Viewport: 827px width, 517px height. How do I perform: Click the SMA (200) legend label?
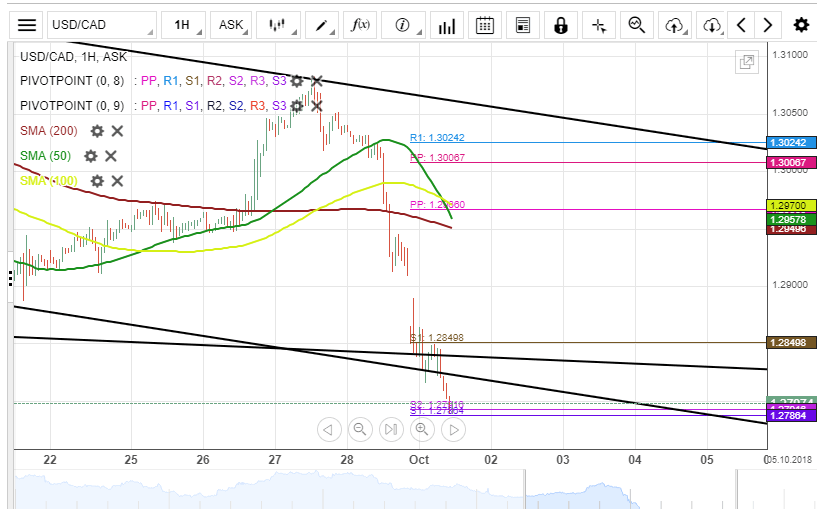[x=49, y=131]
